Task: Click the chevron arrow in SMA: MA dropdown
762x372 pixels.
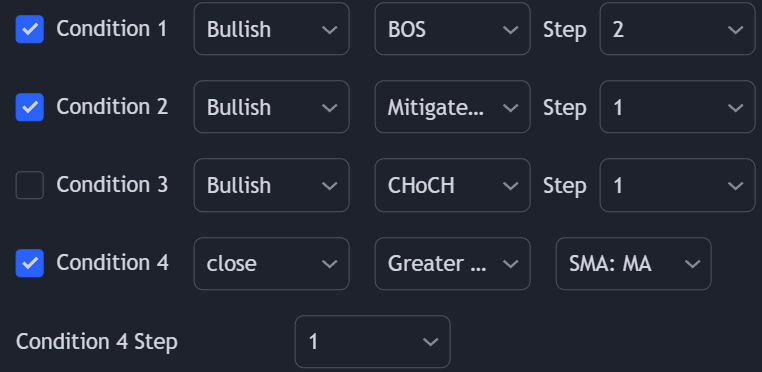Action: [x=692, y=264]
